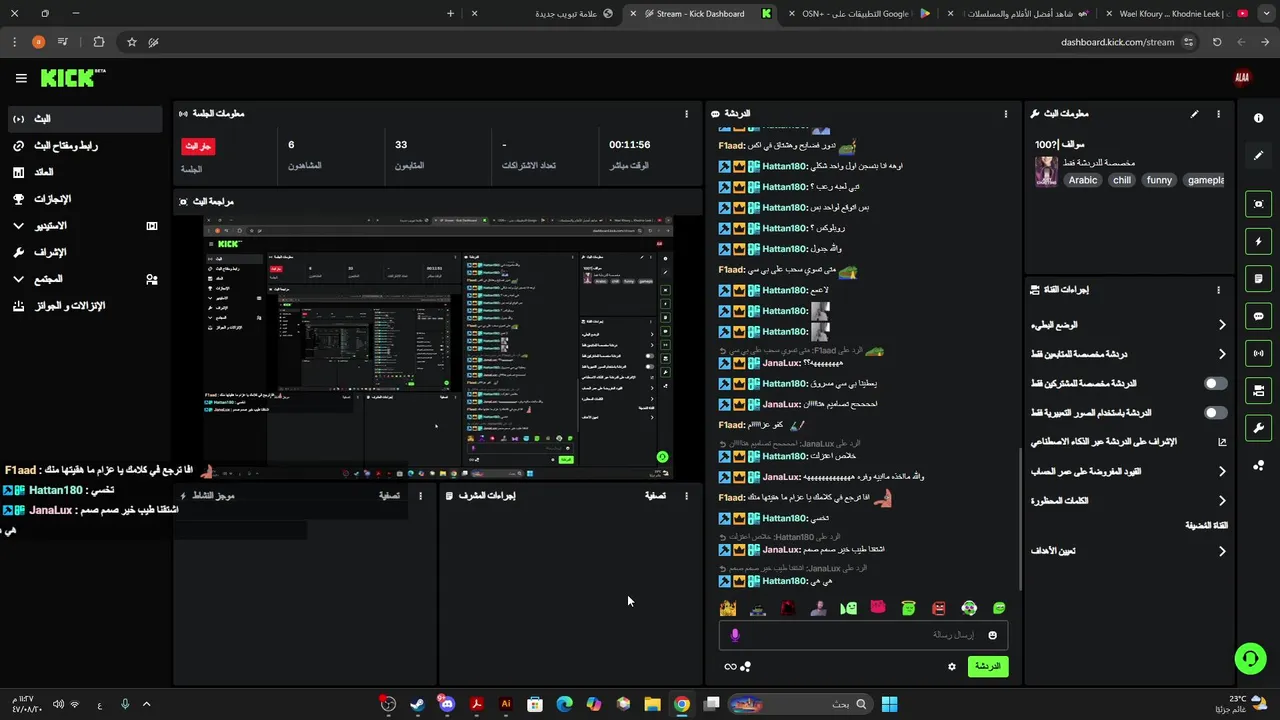Click the chill tag
This screenshot has width=1280, height=720.
[1122, 180]
